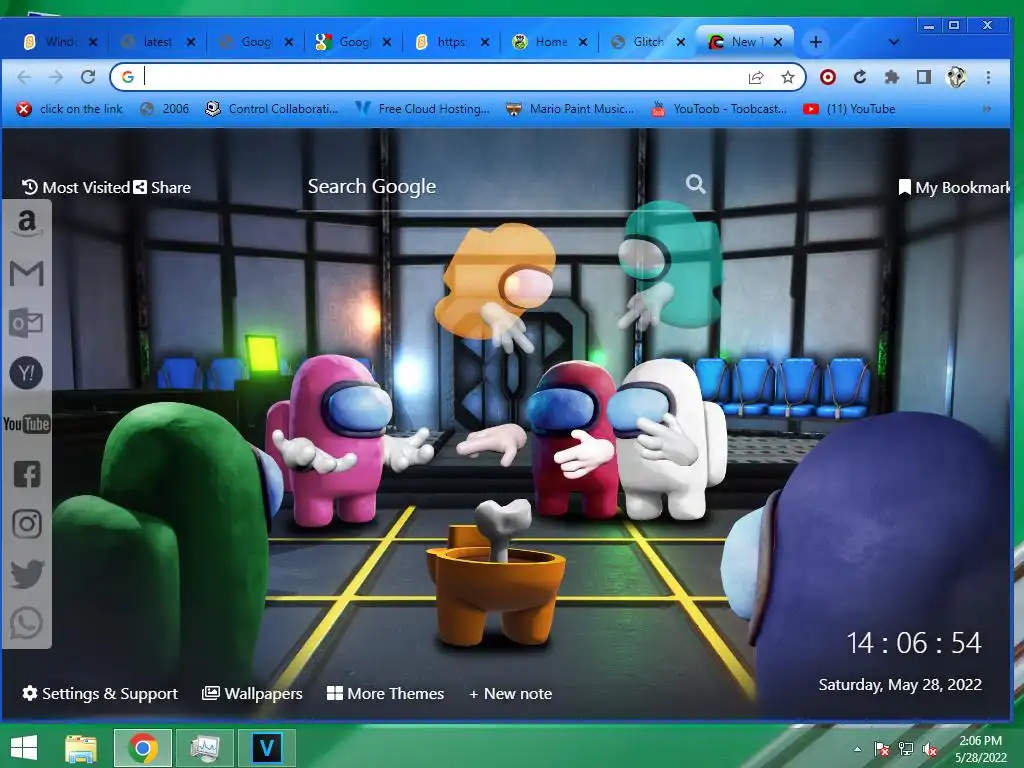Screen dimensions: 1024x768
Task: Open the system monitor taskbar app
Action: pyautogui.click(x=205, y=748)
